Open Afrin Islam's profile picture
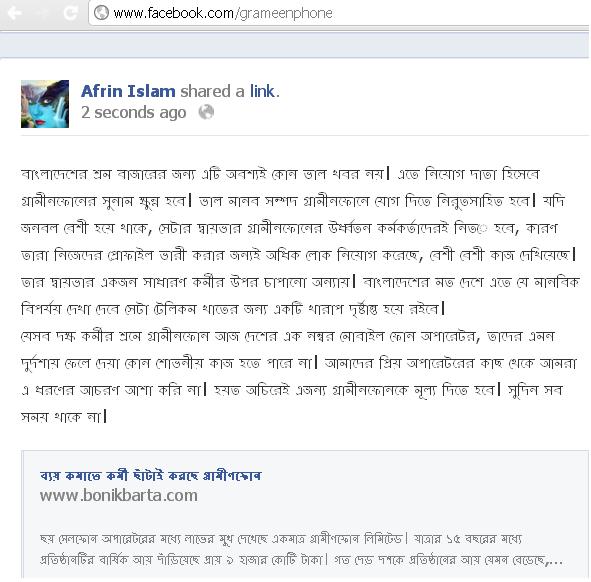The width and height of the screenshot is (591, 582). tap(45, 104)
